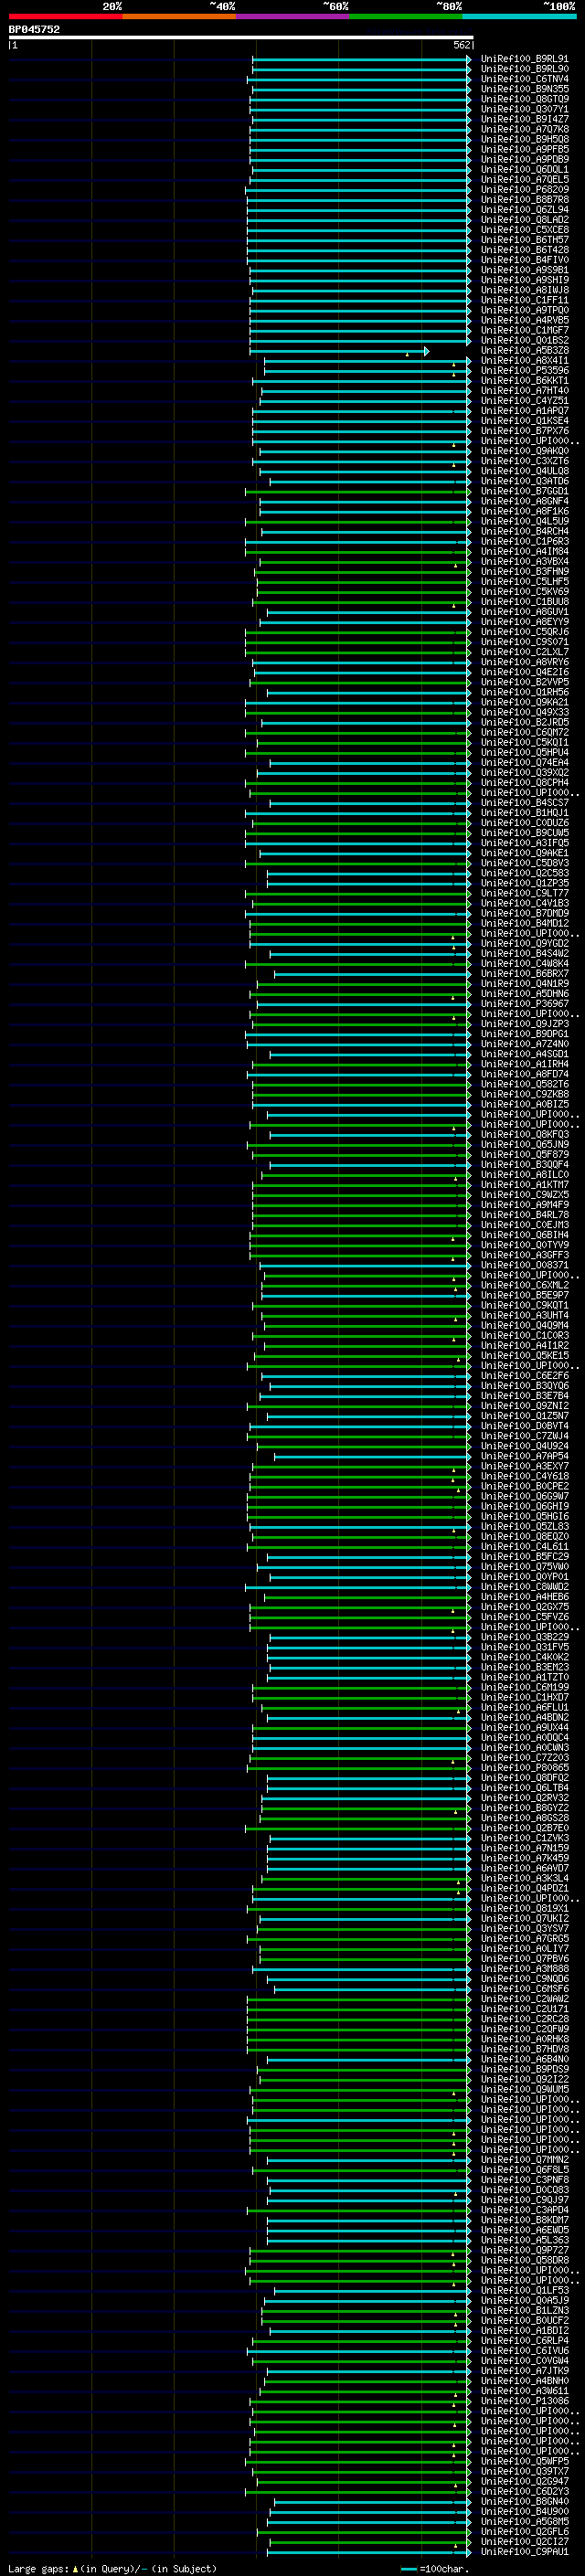Viewport: 585px width, 2576px height.
Task: Click the cyan ~100% identity legend bar
Action: [520, 16]
